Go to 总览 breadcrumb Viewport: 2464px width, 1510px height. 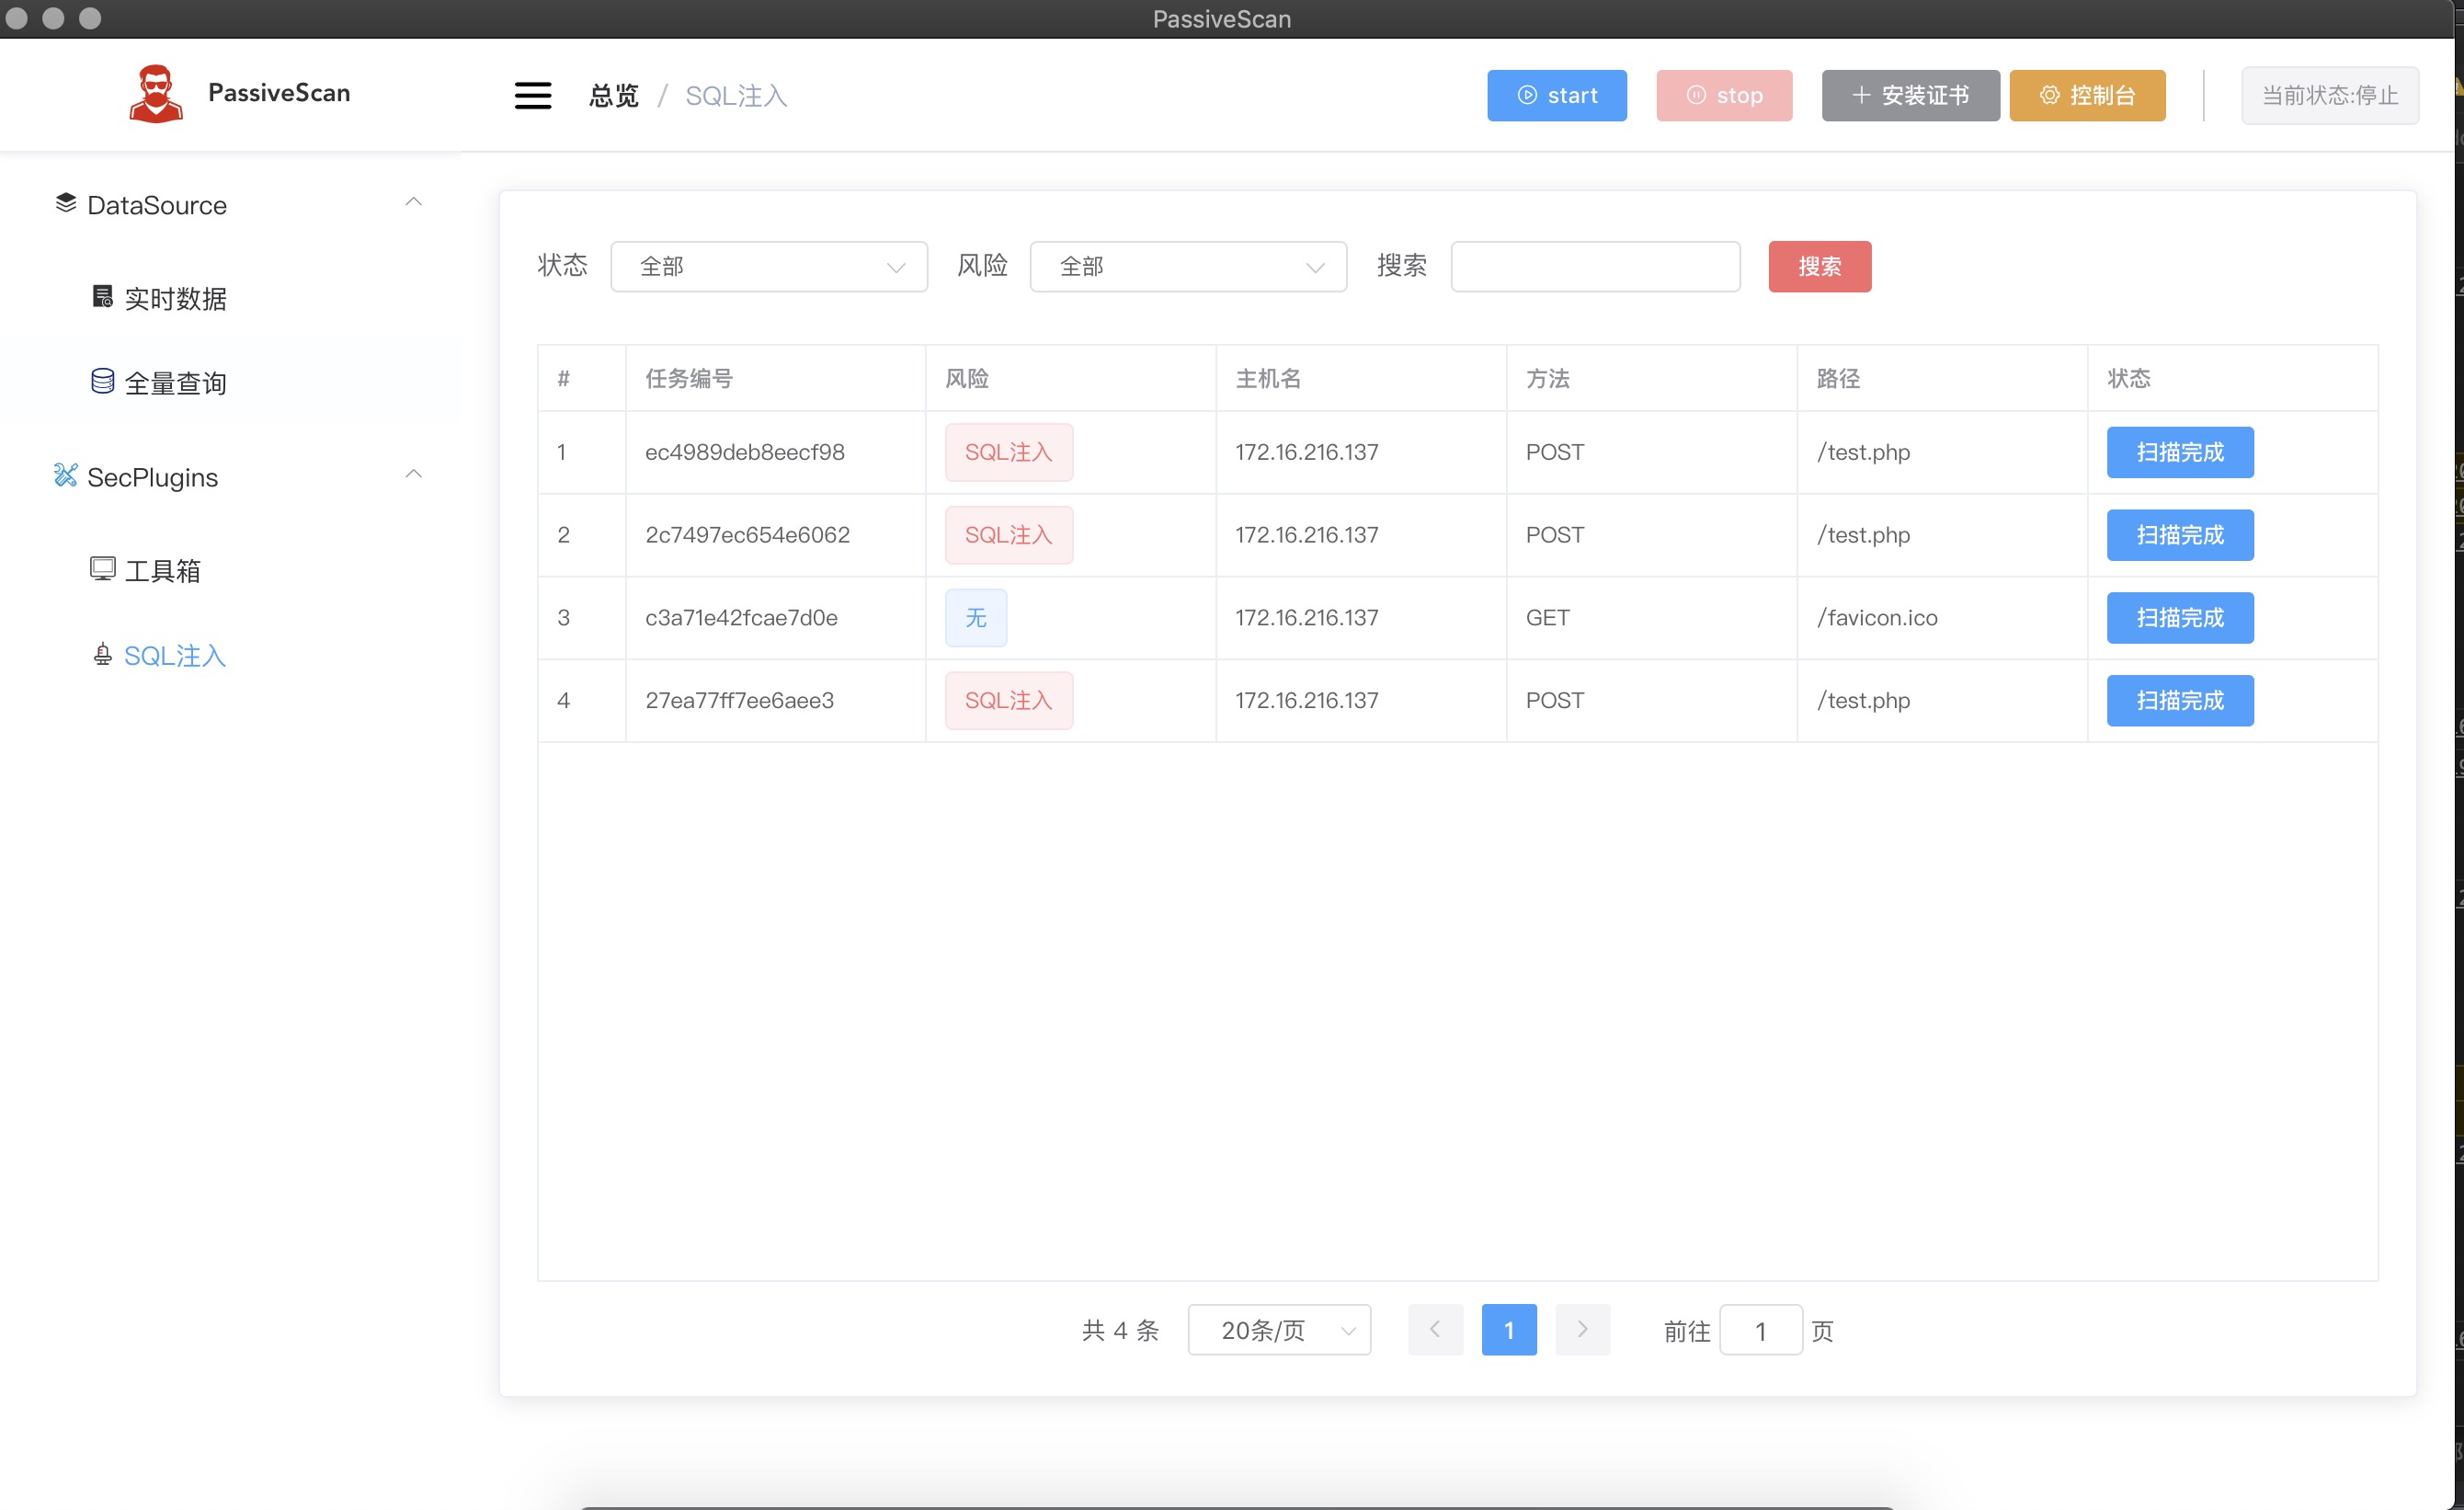point(613,96)
